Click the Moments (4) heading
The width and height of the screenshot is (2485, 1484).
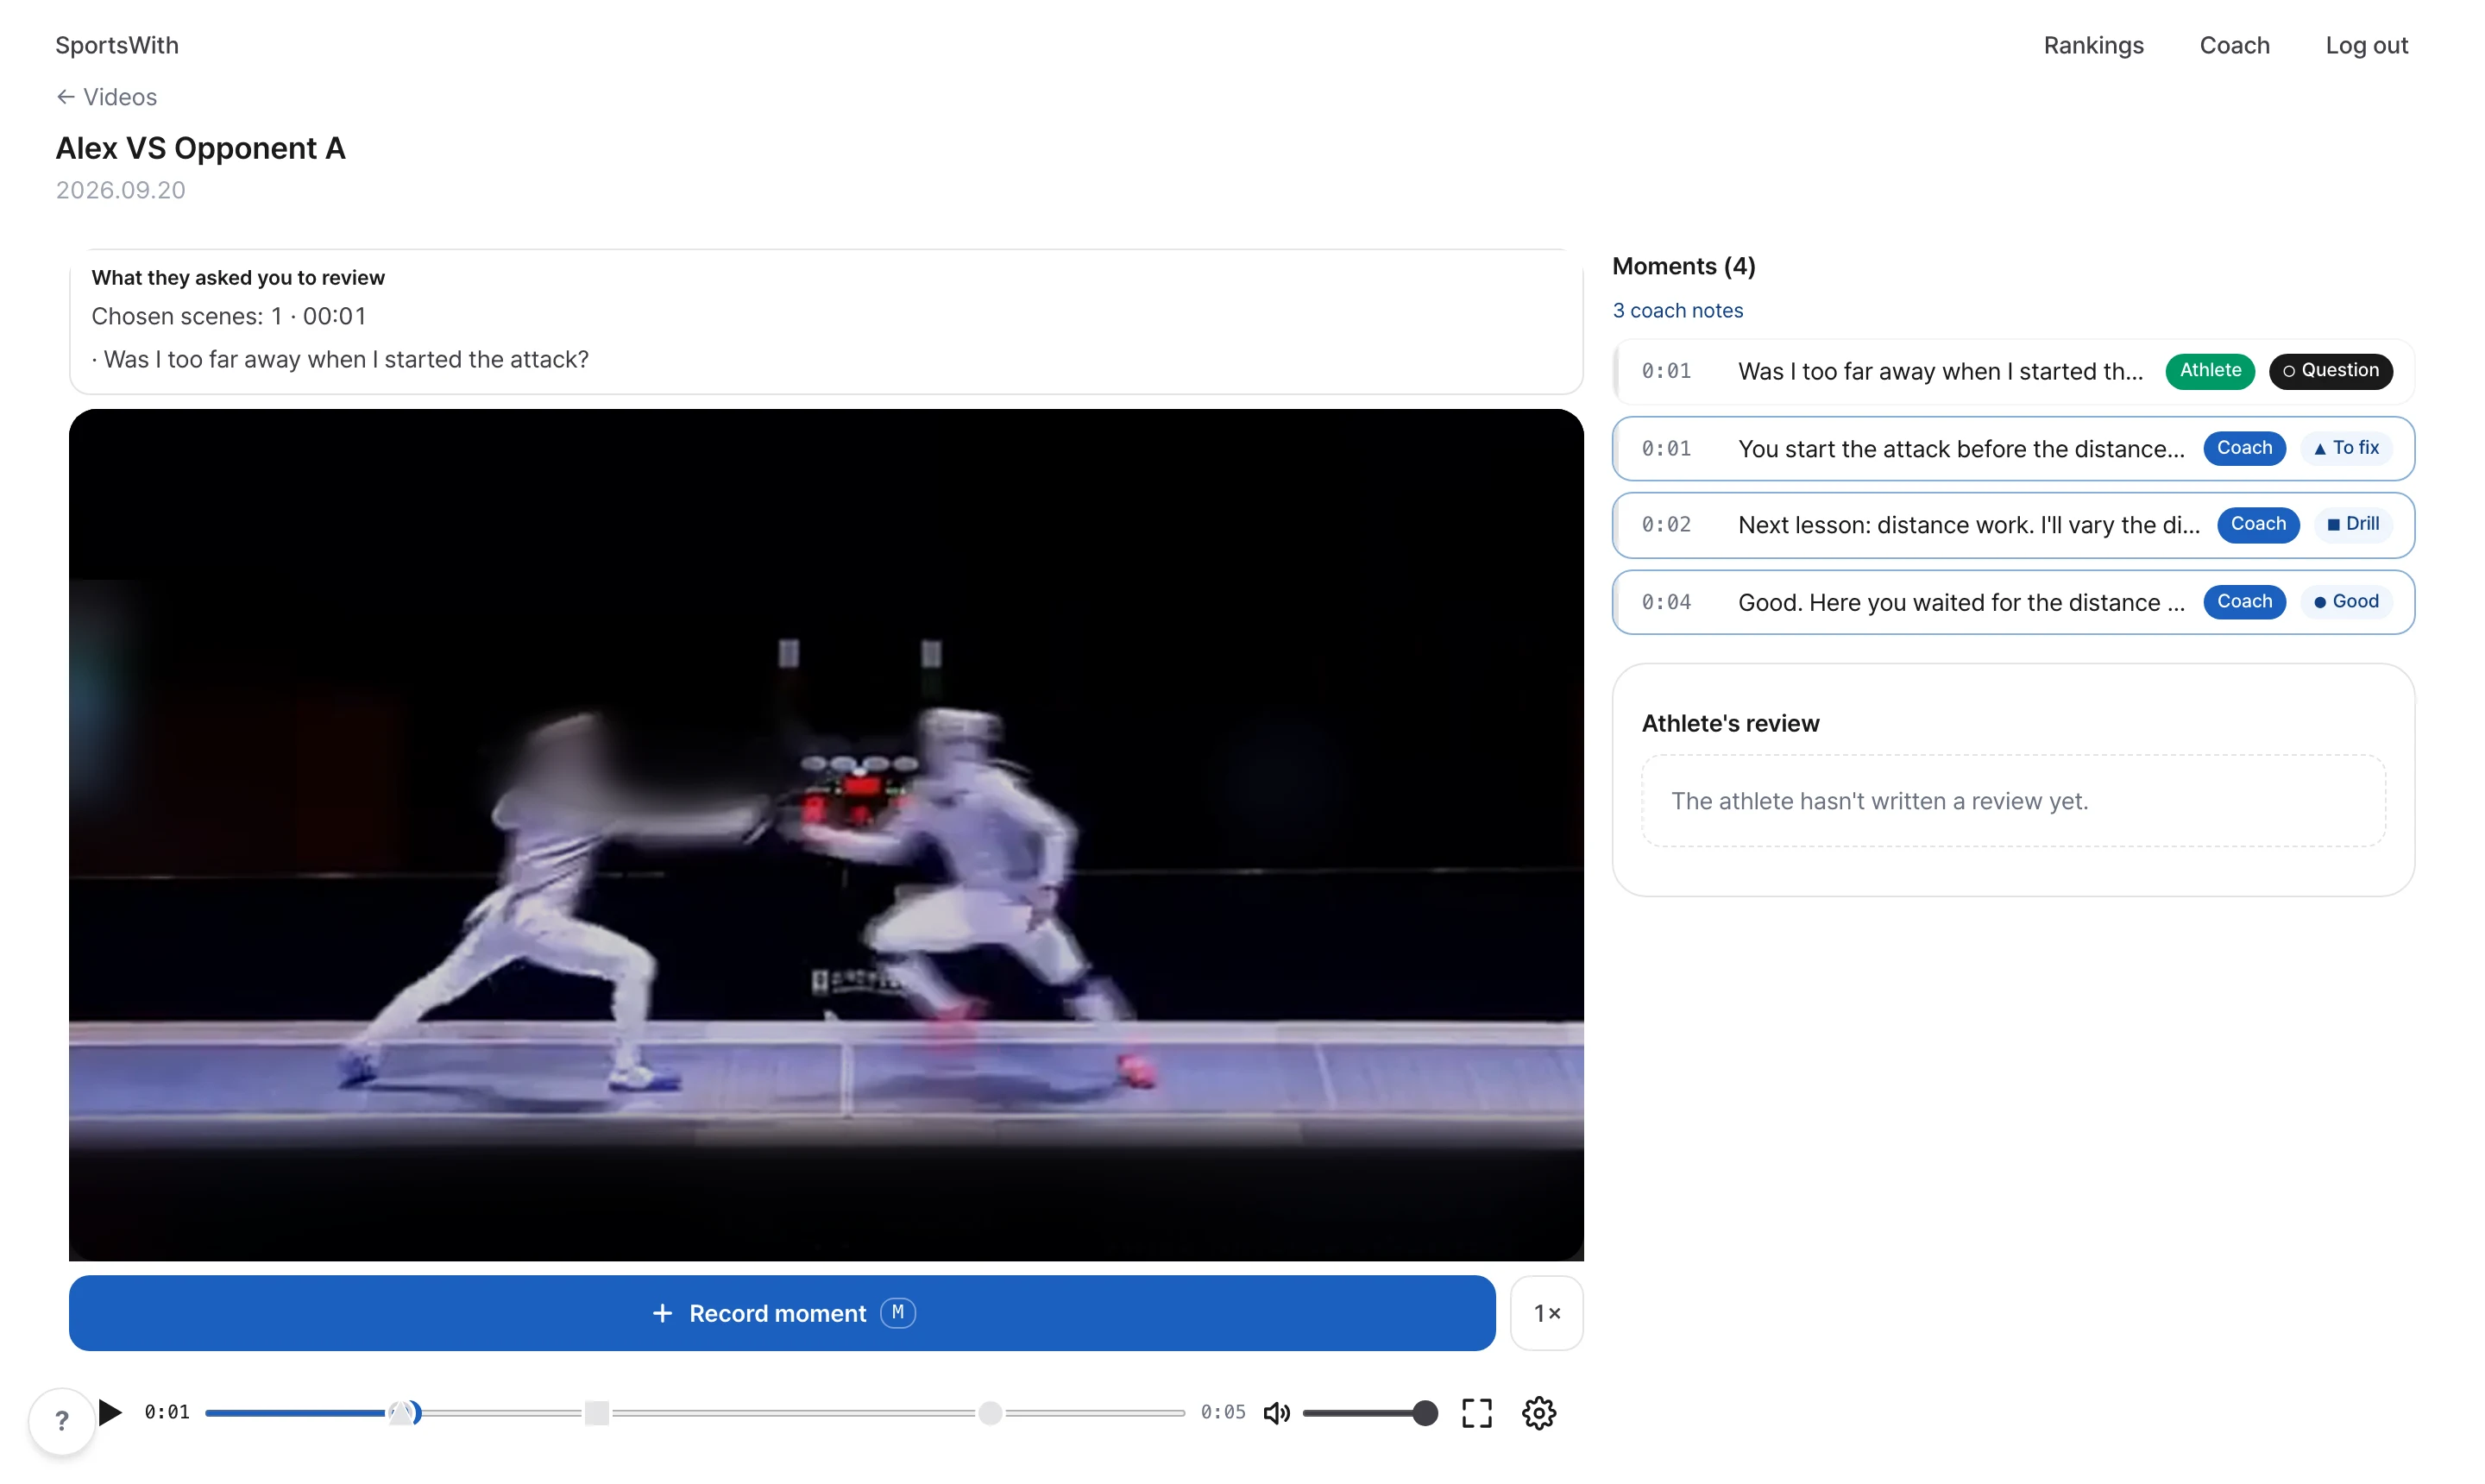pos(1683,266)
